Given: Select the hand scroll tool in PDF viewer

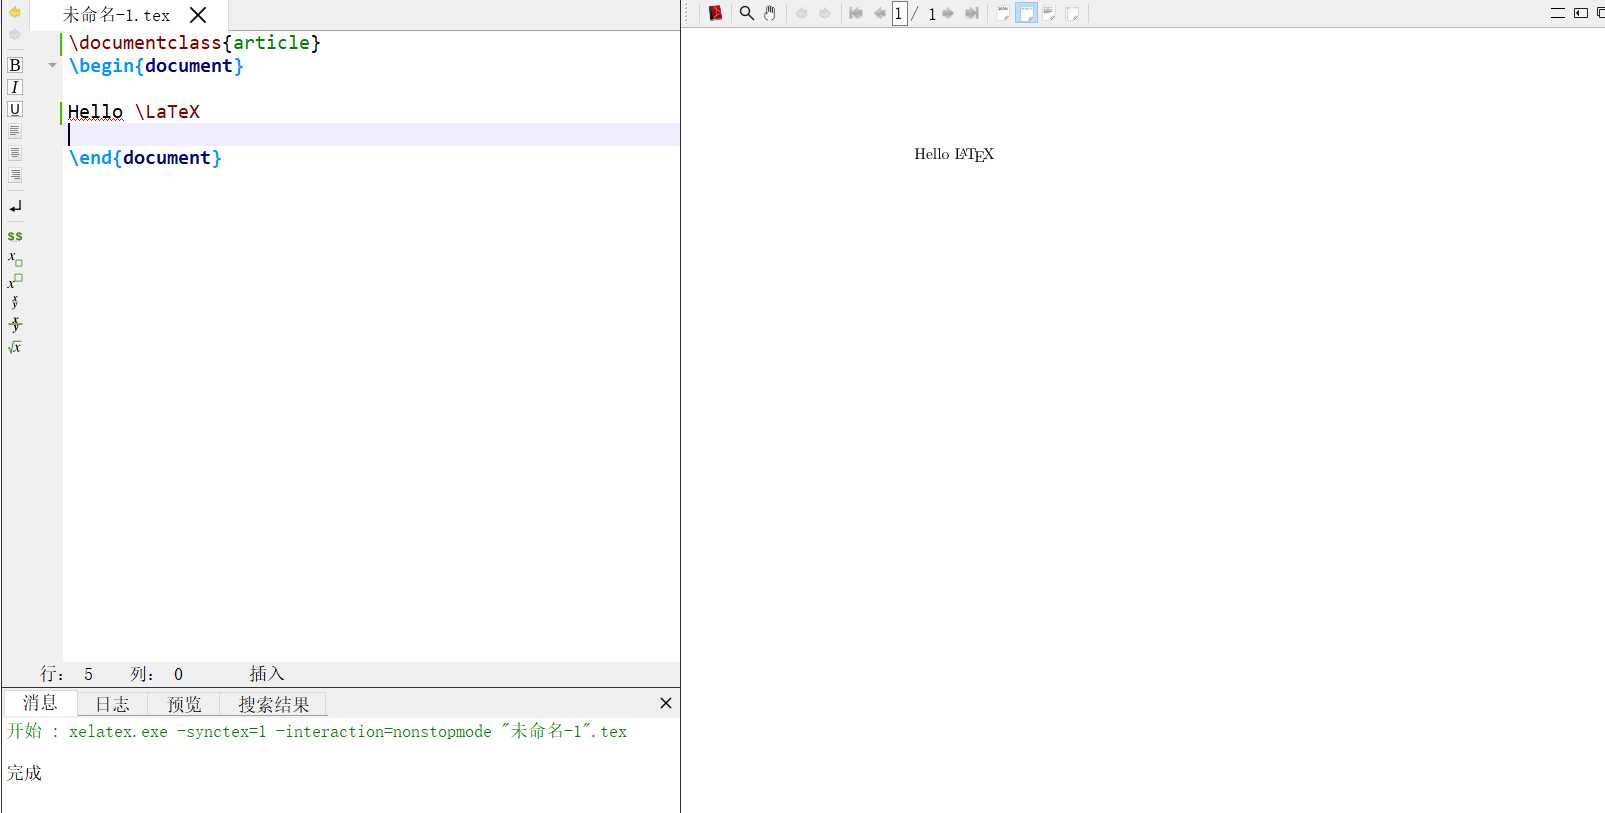Looking at the screenshot, I should pyautogui.click(x=770, y=13).
